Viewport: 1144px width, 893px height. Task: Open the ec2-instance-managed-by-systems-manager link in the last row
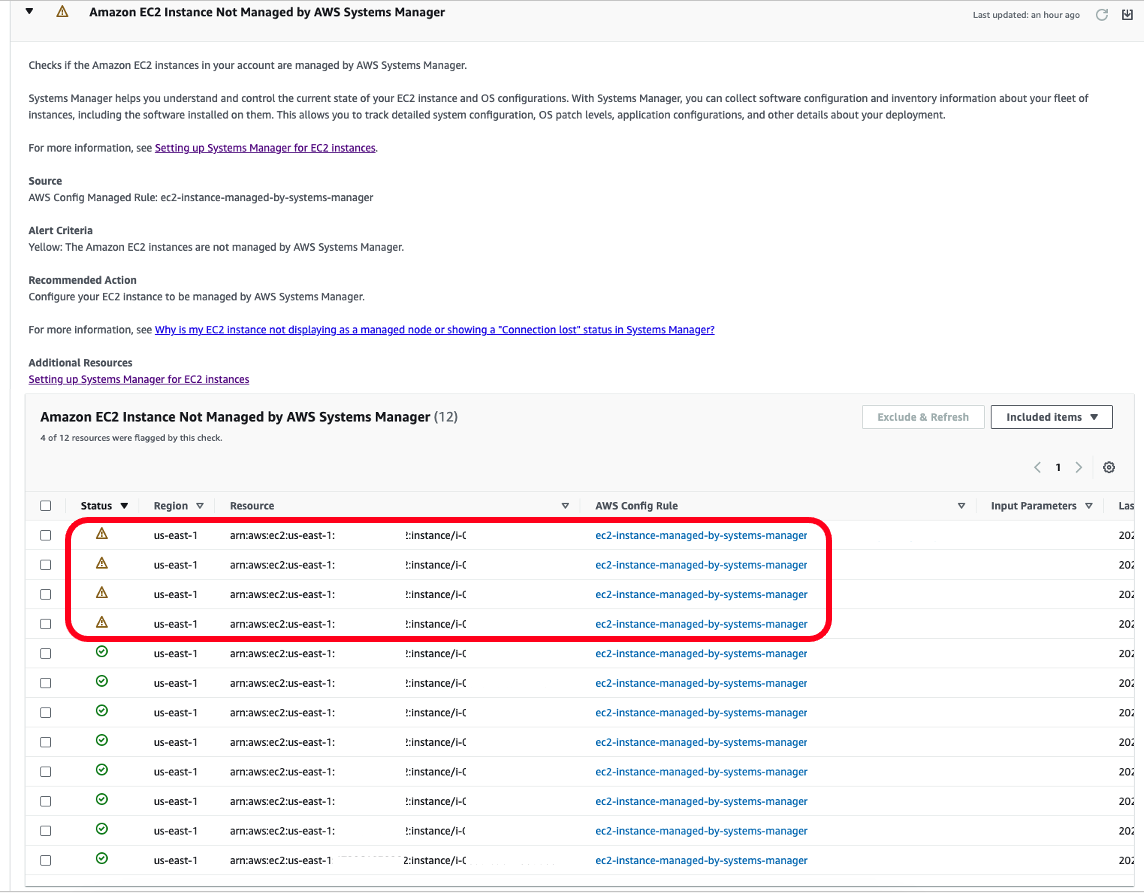(x=701, y=861)
